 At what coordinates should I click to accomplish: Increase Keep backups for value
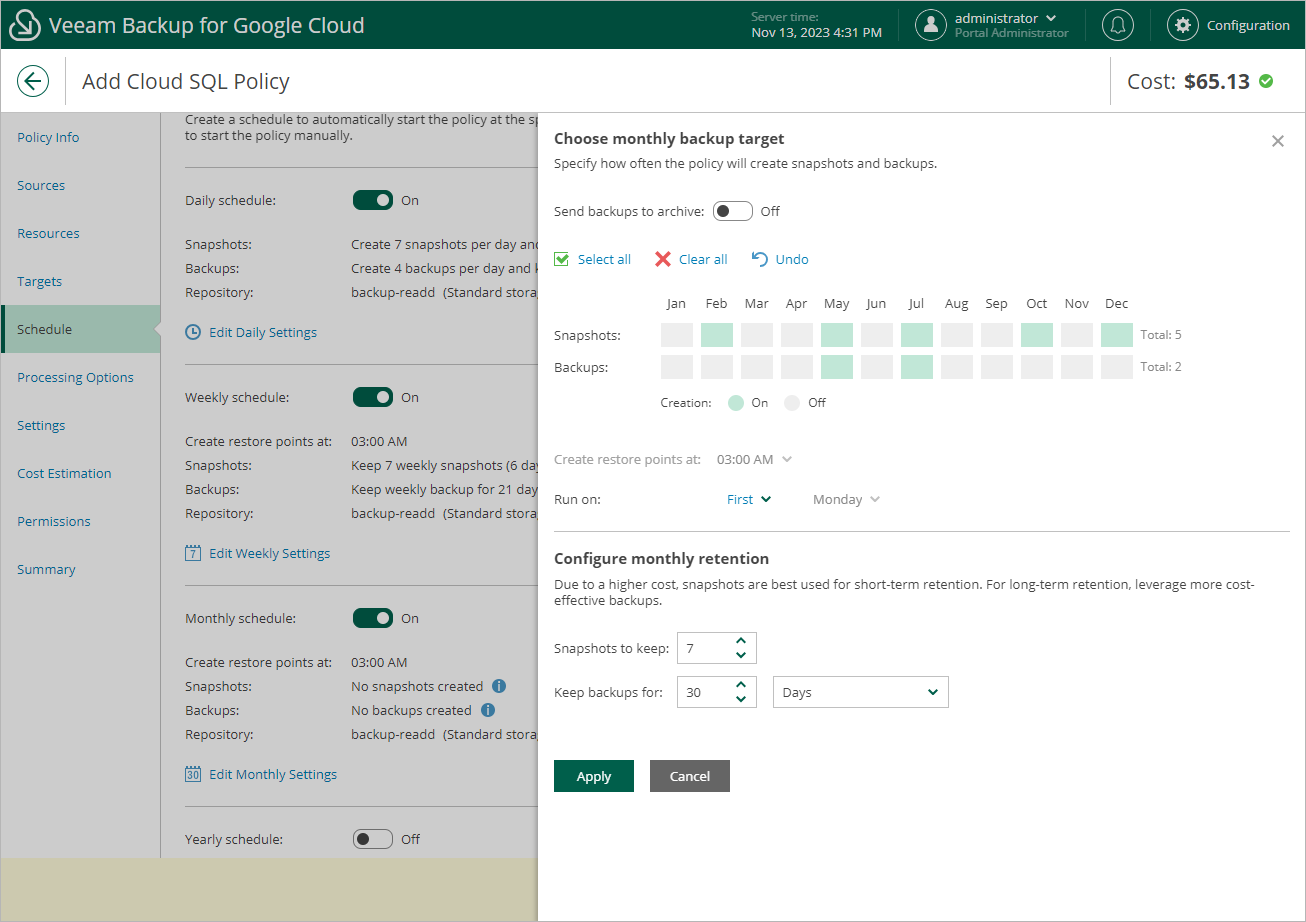[741, 685]
